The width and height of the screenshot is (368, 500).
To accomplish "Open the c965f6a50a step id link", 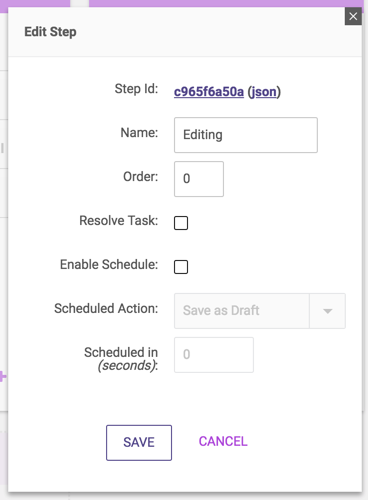I will [x=209, y=92].
